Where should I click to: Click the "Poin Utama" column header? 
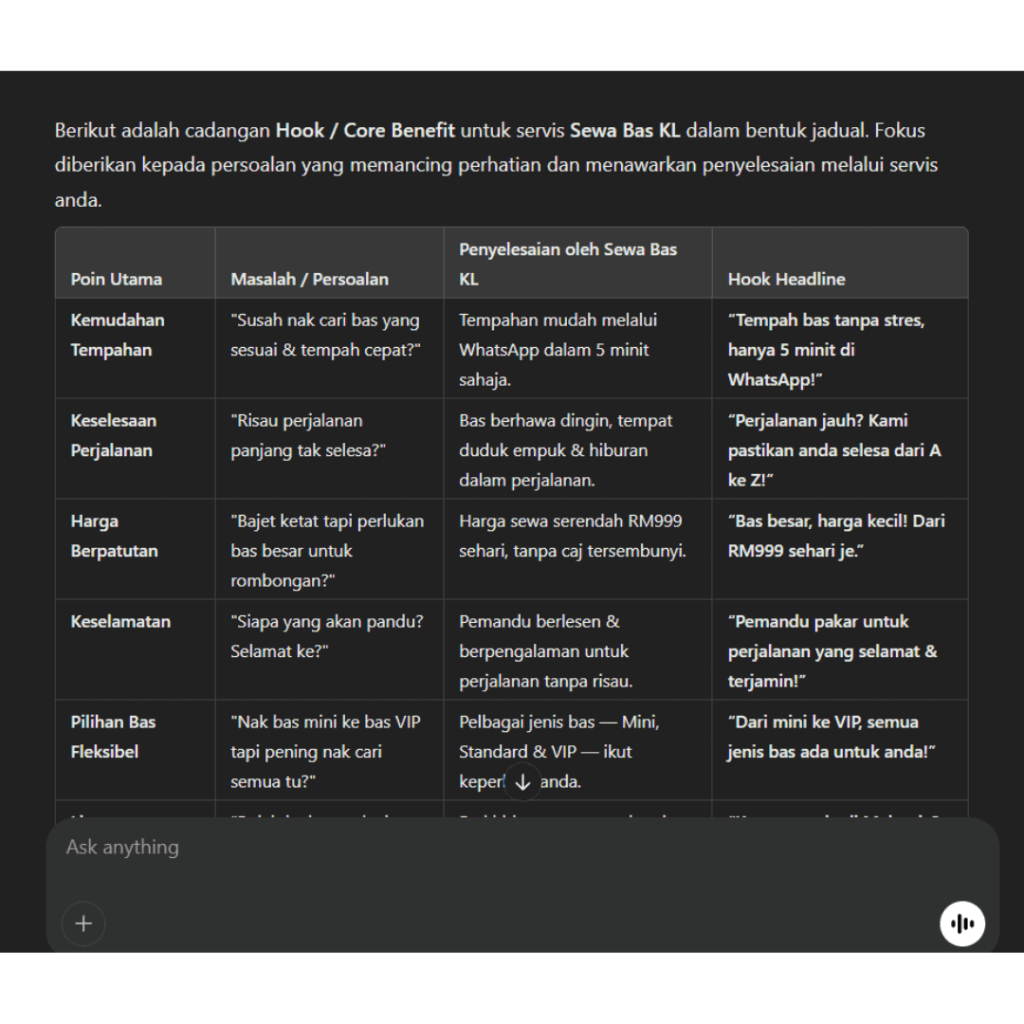[116, 279]
